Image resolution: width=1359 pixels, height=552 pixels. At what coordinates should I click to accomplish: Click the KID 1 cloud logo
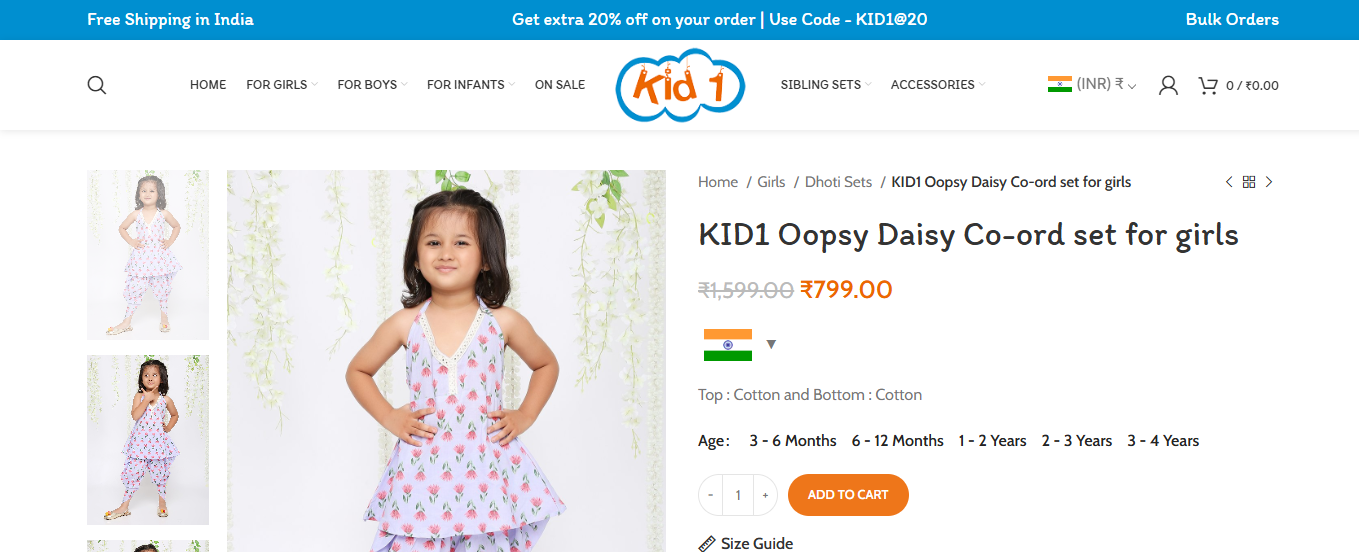[x=680, y=85]
